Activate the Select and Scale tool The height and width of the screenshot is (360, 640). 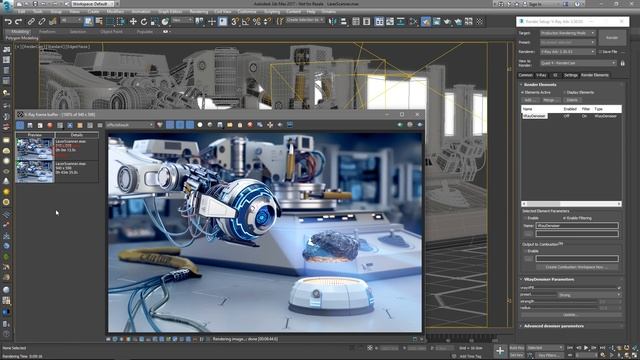click(155, 21)
